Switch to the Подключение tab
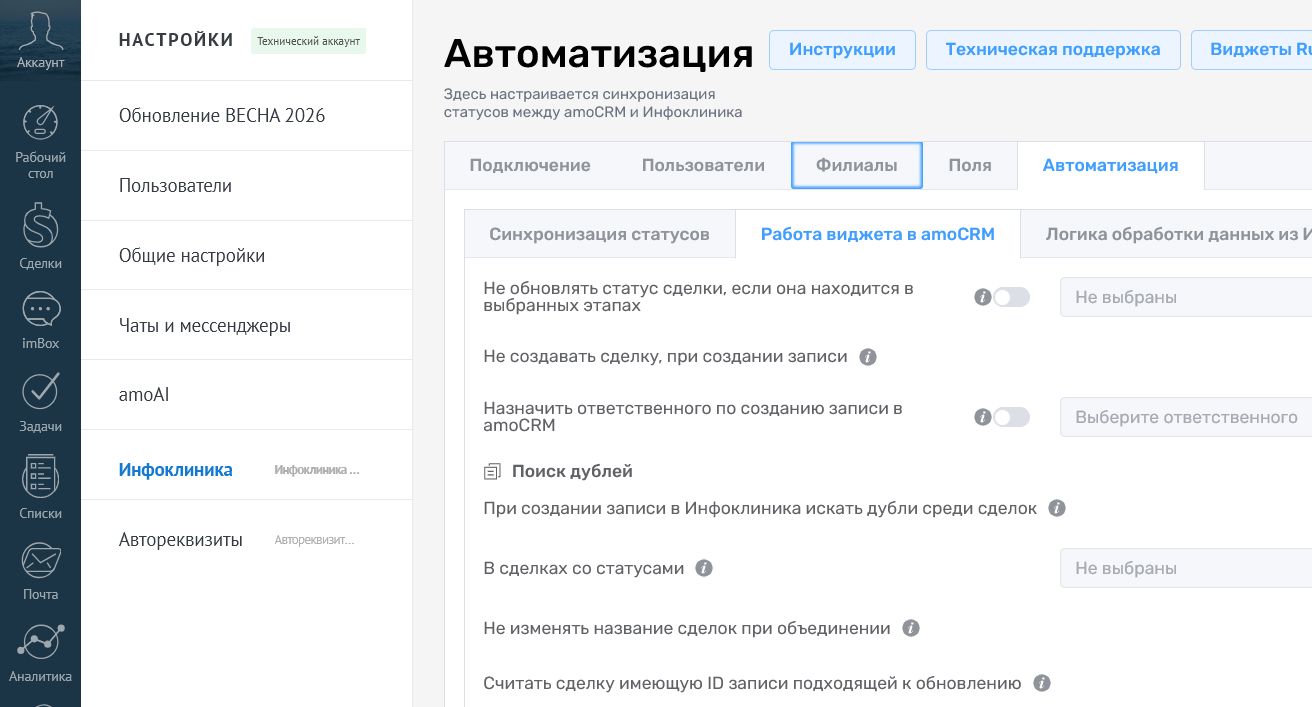This screenshot has height=707, width=1312. (530, 166)
